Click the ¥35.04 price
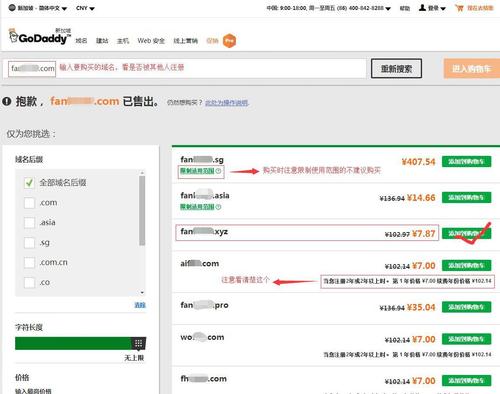Screen dimensions: 500x394 coord(421,307)
